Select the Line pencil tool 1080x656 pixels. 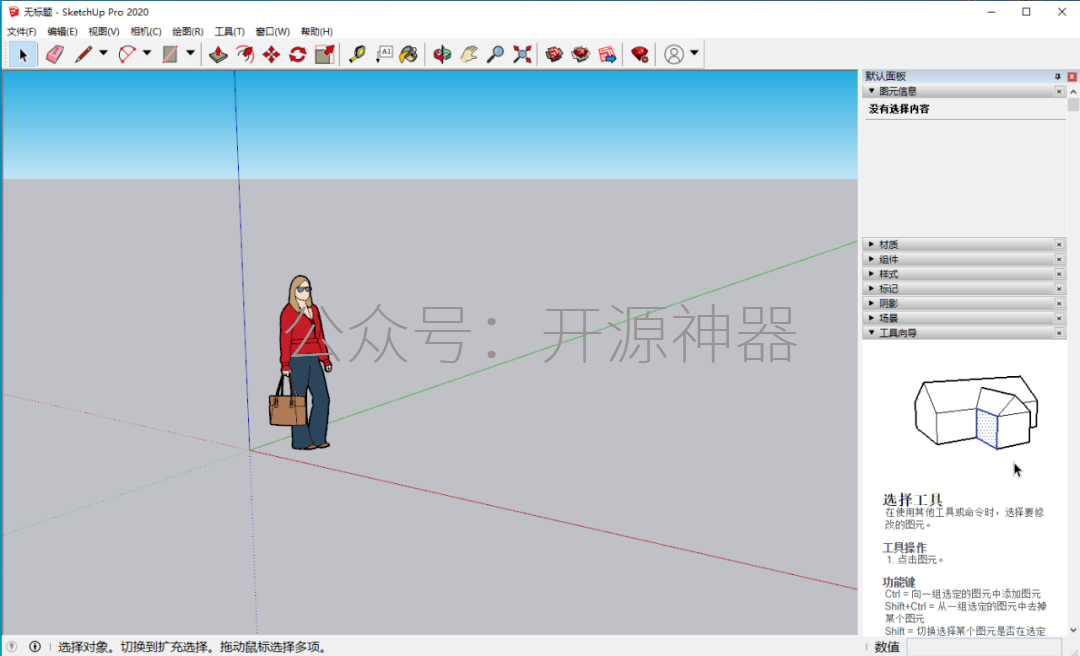point(83,54)
